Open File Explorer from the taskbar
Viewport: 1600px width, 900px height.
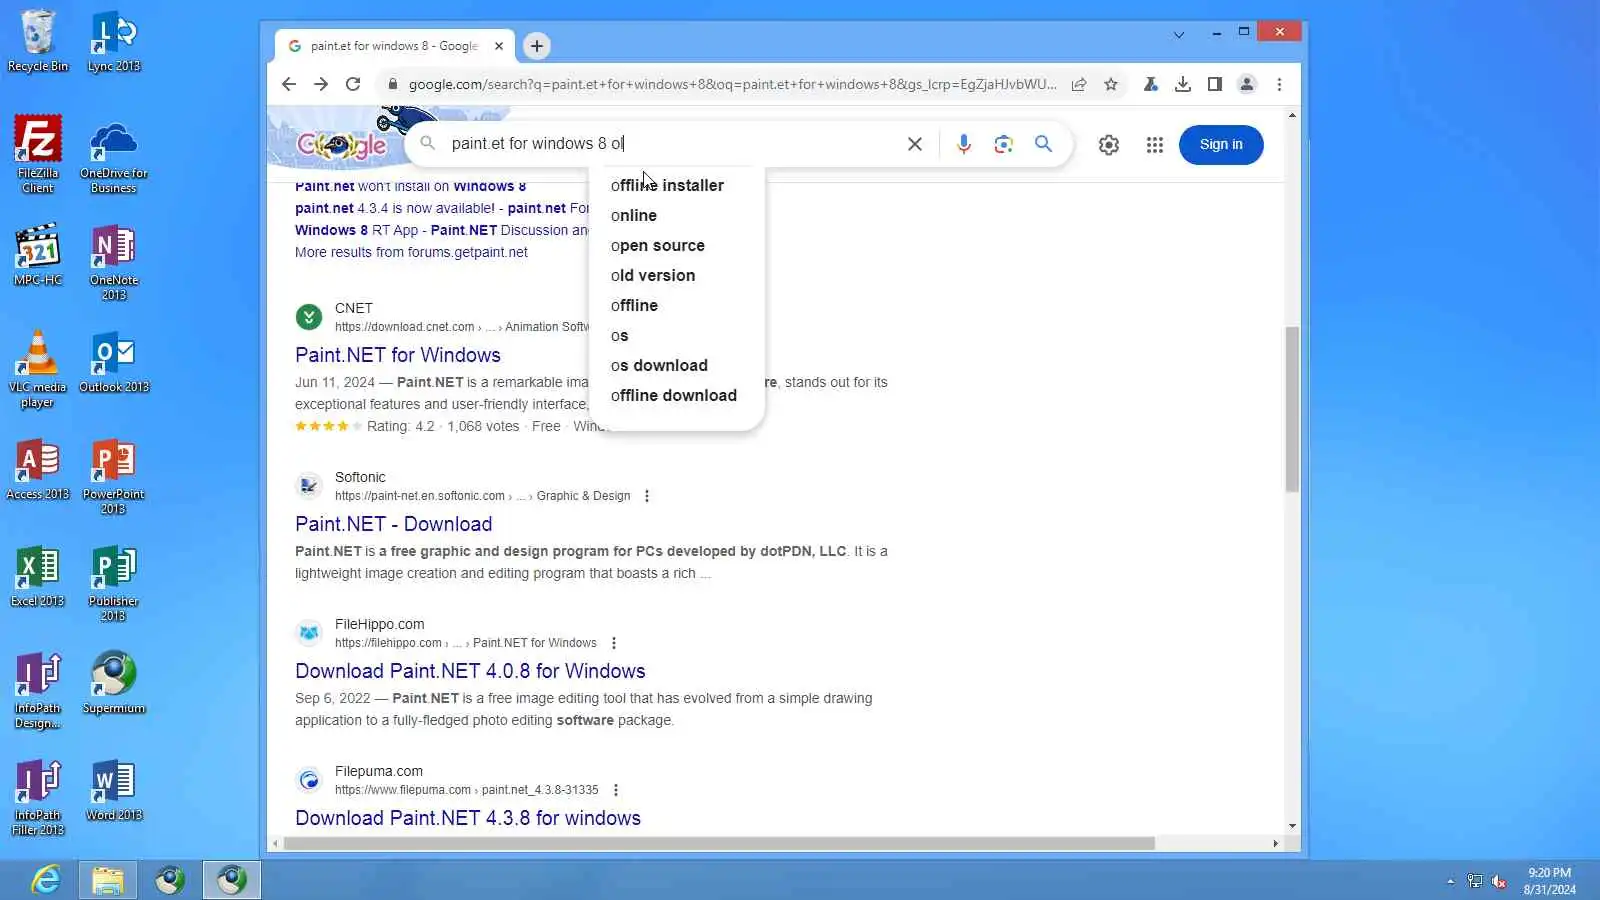pos(108,880)
